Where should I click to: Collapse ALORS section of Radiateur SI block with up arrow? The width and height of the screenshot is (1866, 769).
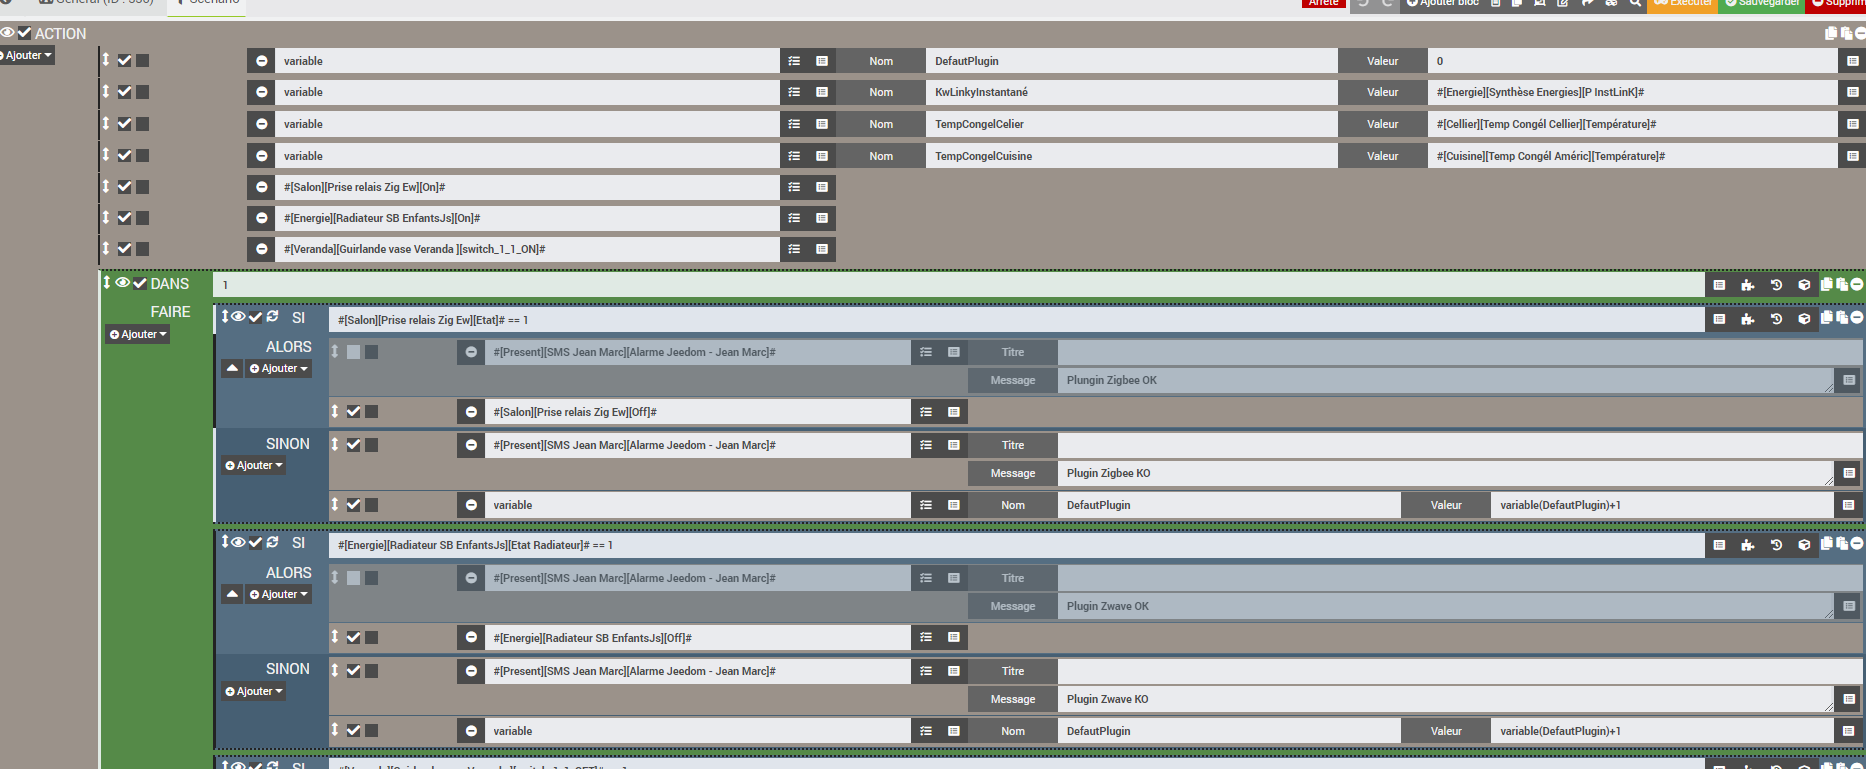(x=232, y=595)
